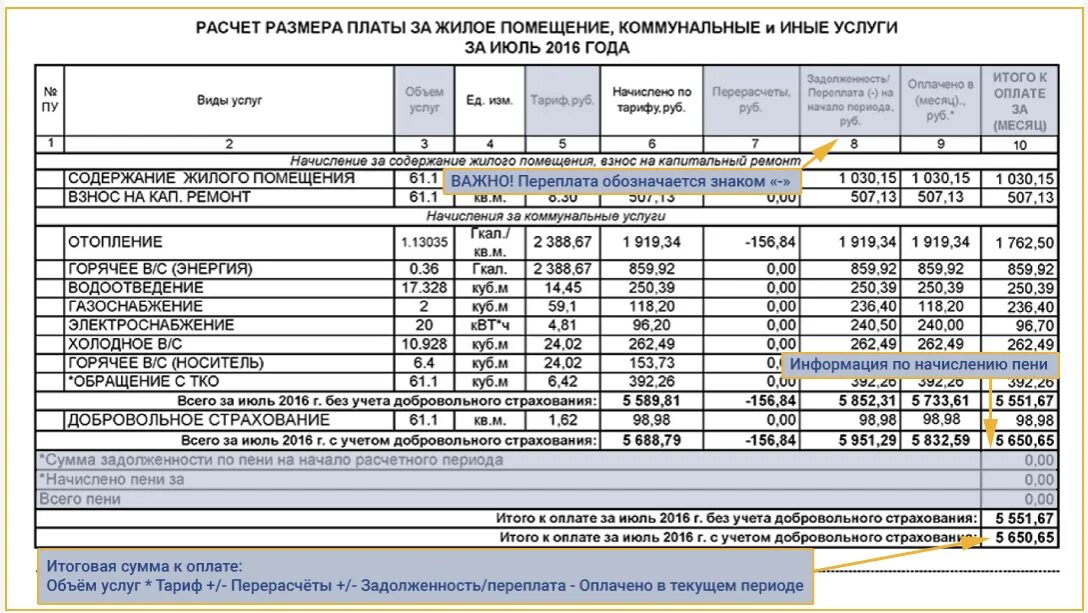Click 'Итого к оплате за июль 2016 г. без учета' label
1088x613 pixels.
pyautogui.click(x=737, y=519)
